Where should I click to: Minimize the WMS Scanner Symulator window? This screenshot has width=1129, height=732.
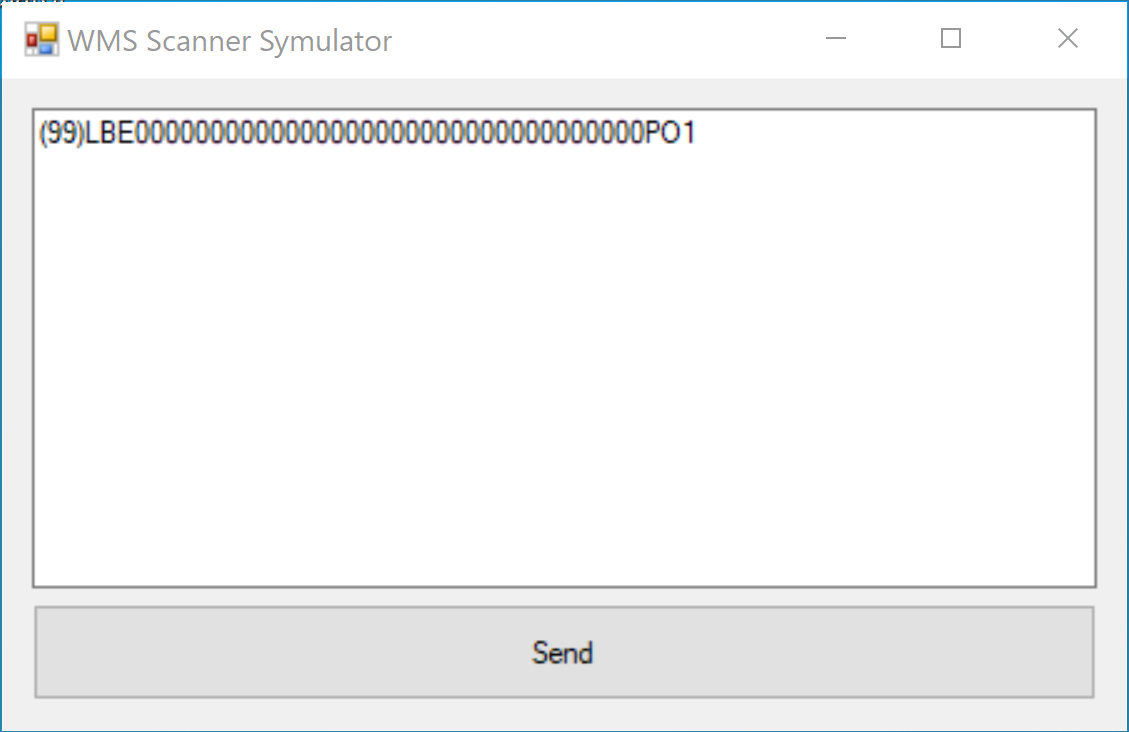click(x=836, y=39)
